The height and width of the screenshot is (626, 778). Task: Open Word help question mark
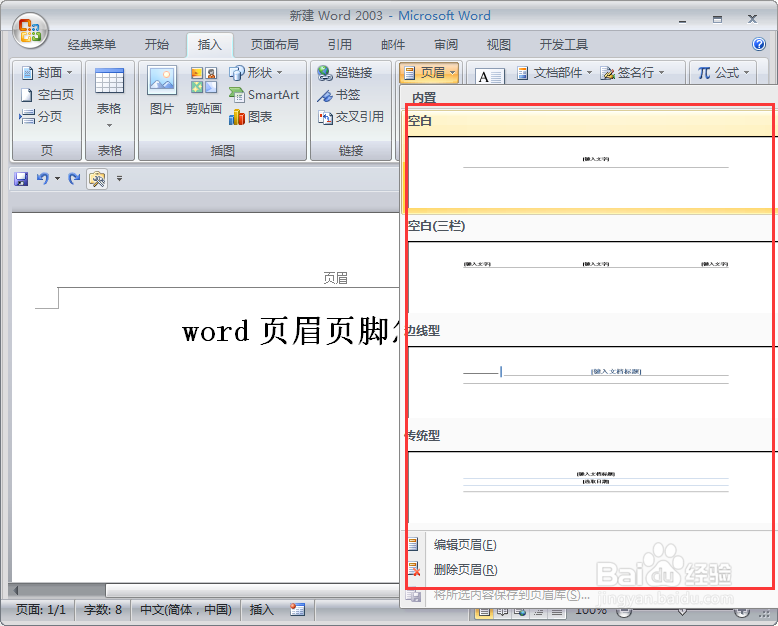[759, 45]
